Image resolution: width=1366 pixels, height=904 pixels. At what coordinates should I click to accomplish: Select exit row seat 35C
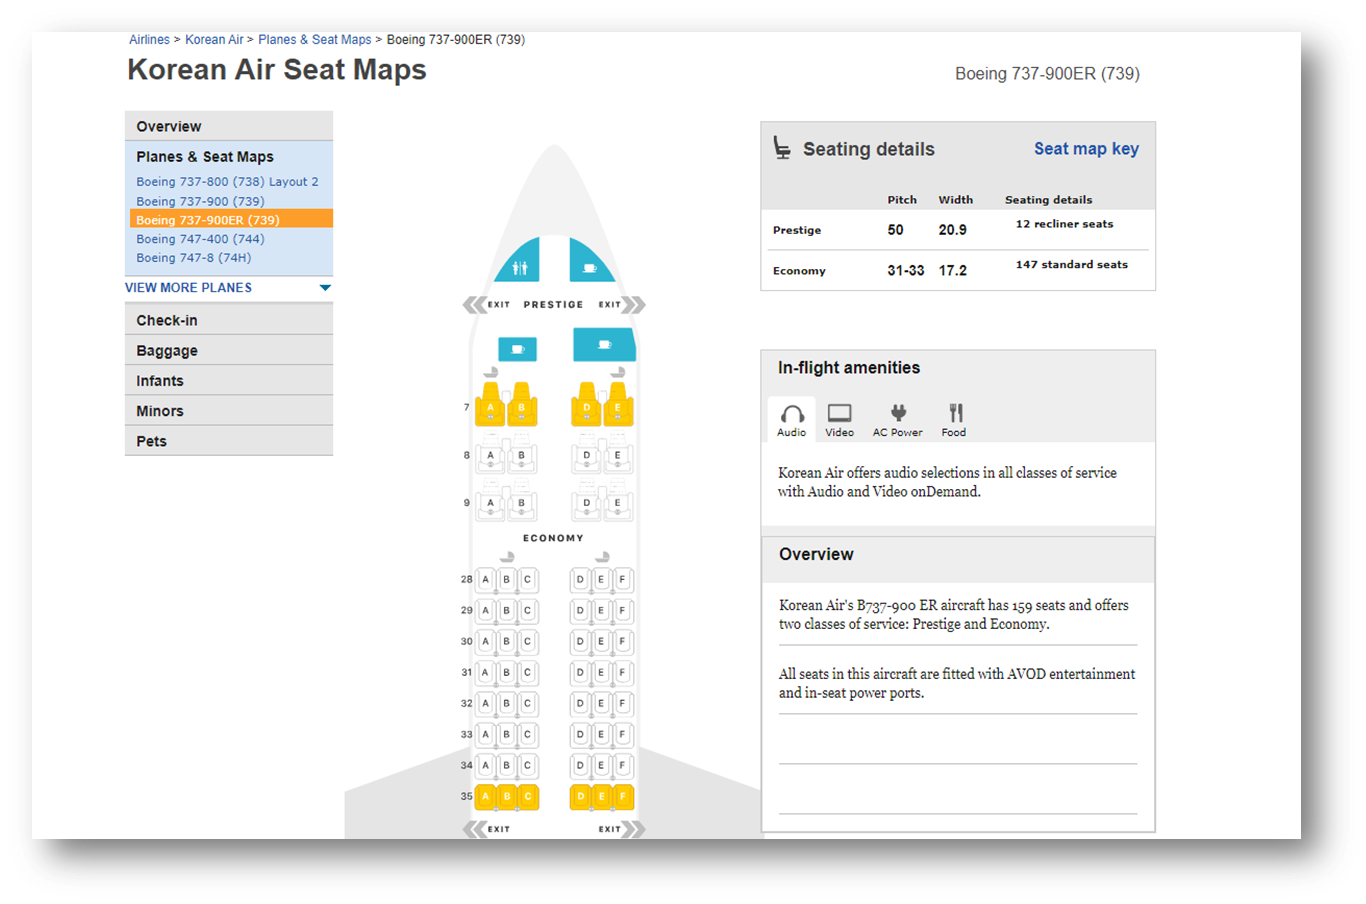pos(527,797)
